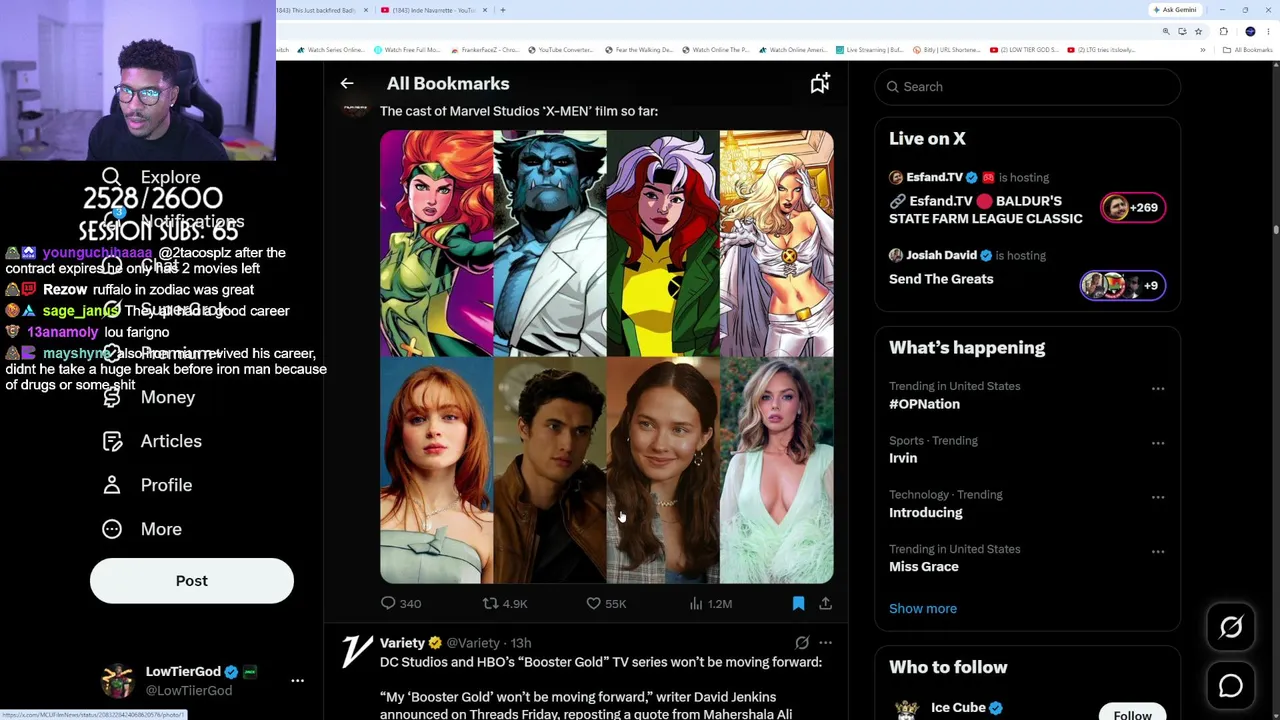View the bottom-left red-haired actress photo

[436, 470]
